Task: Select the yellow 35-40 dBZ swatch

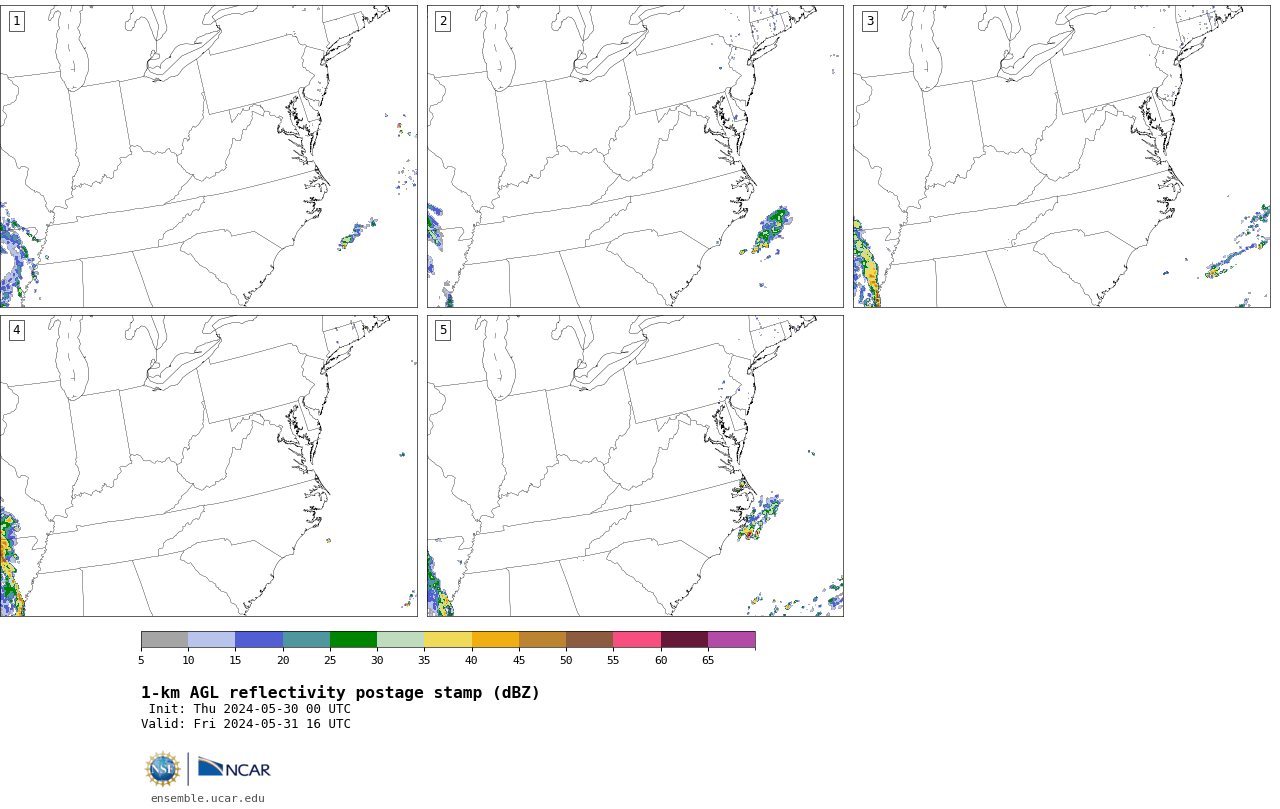Action: coord(448,640)
